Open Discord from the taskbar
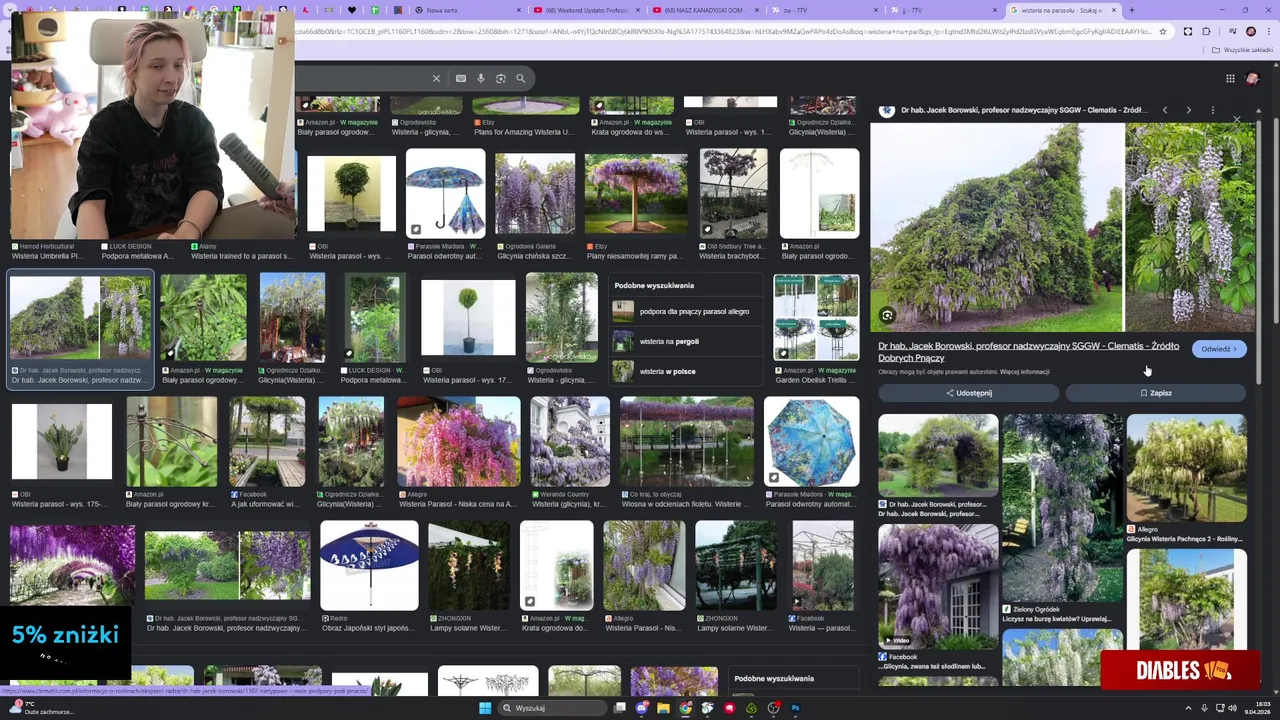Viewport: 1280px width, 720px height. click(641, 708)
